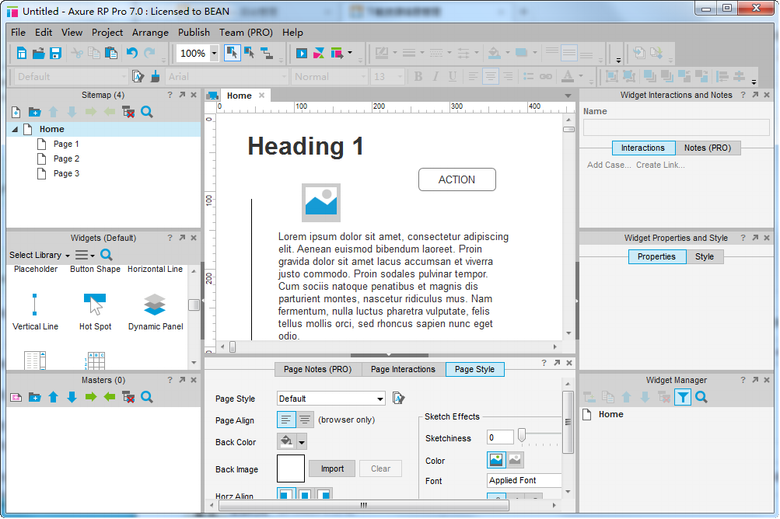Switch to the Notes (PRO) tab
Viewport: 780px width, 519px height.
click(x=707, y=148)
